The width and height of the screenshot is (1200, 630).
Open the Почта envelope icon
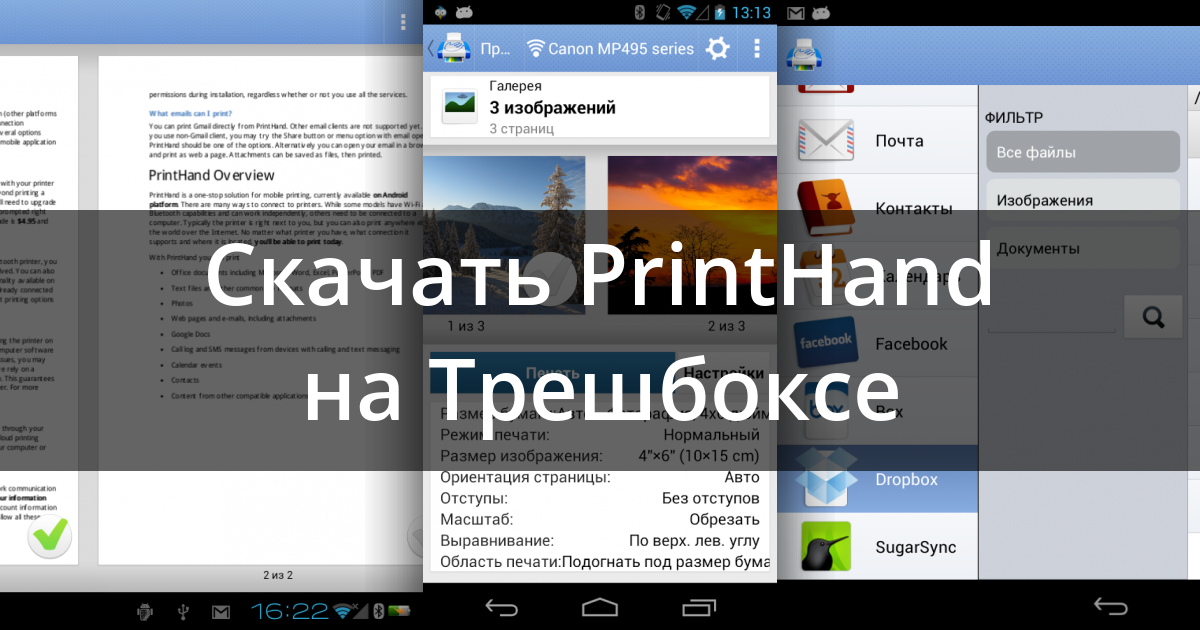click(x=826, y=140)
